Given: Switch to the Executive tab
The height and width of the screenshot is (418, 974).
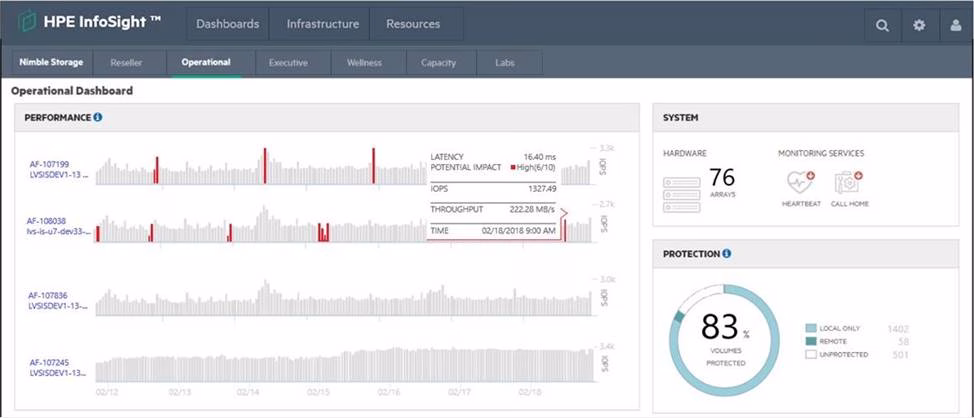Looking at the screenshot, I should 288,62.
